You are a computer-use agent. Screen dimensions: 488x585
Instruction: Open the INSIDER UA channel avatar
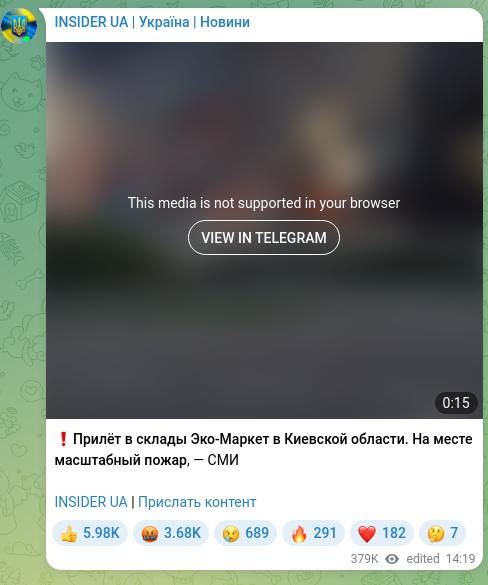click(x=19, y=25)
